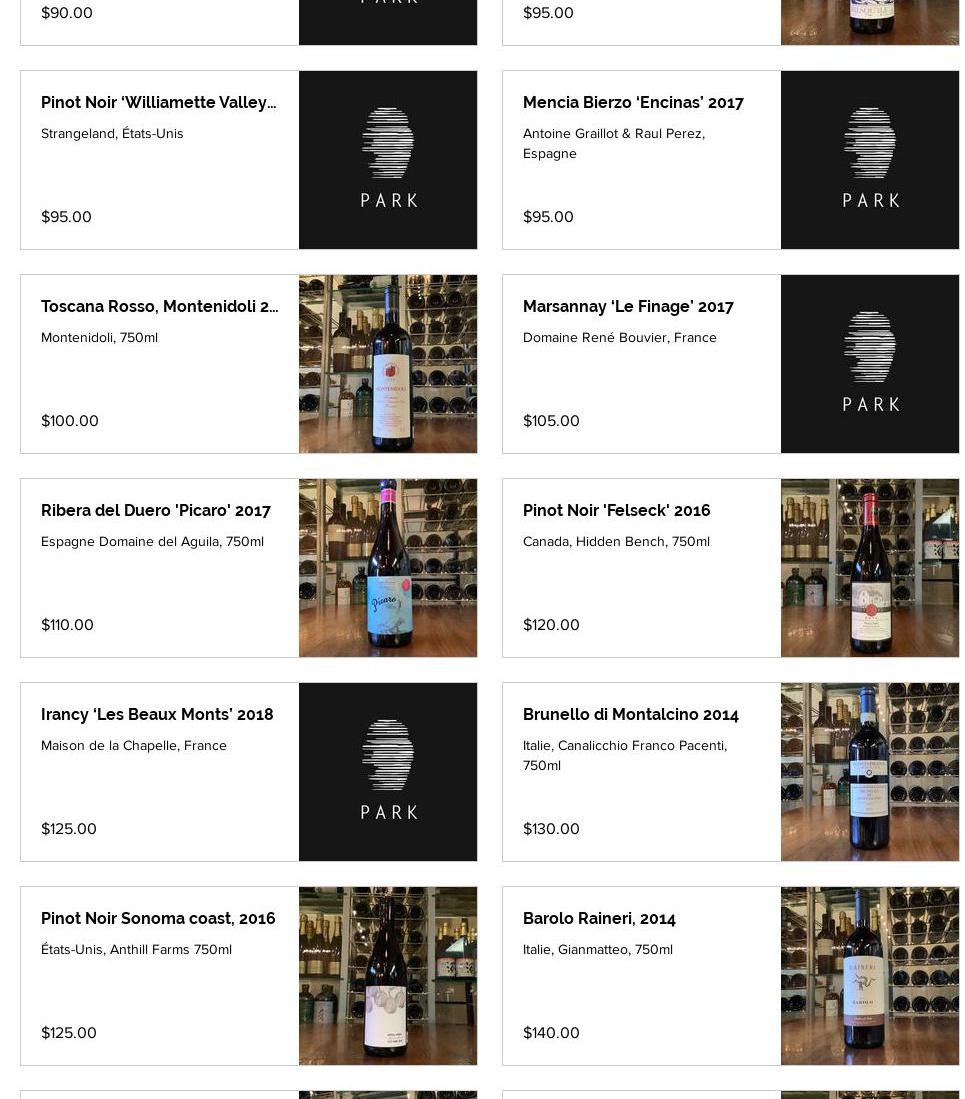965x1099 pixels.
Task: Open the Barolo Raineri bottle photo
Action: pos(870,976)
